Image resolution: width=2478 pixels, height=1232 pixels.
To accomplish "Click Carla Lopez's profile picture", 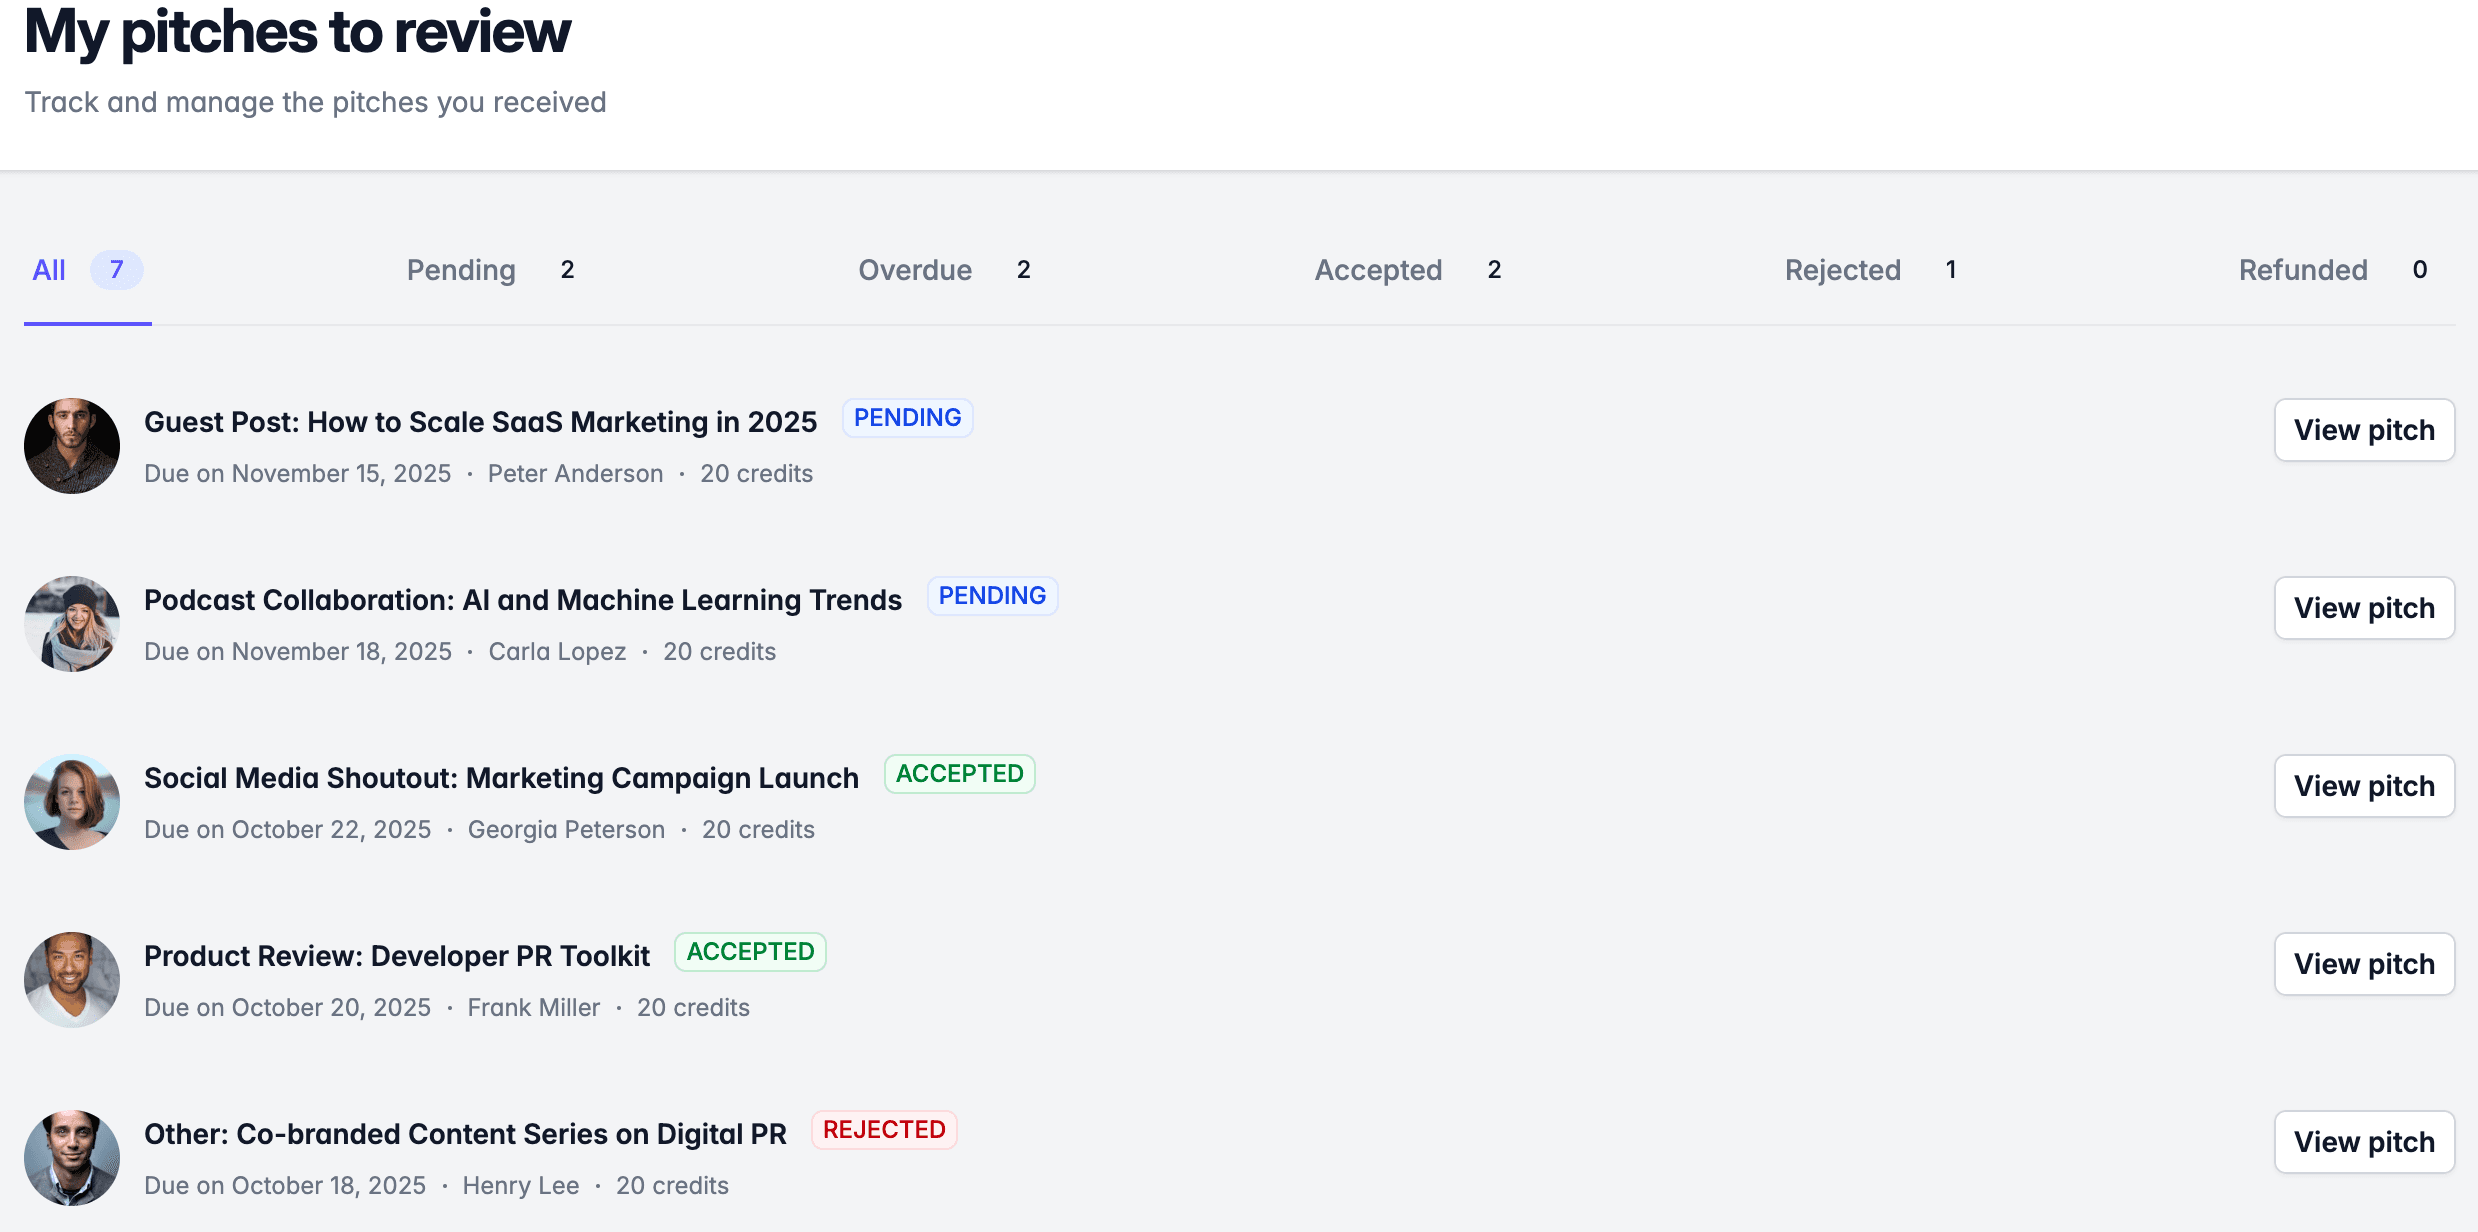I will point(72,624).
